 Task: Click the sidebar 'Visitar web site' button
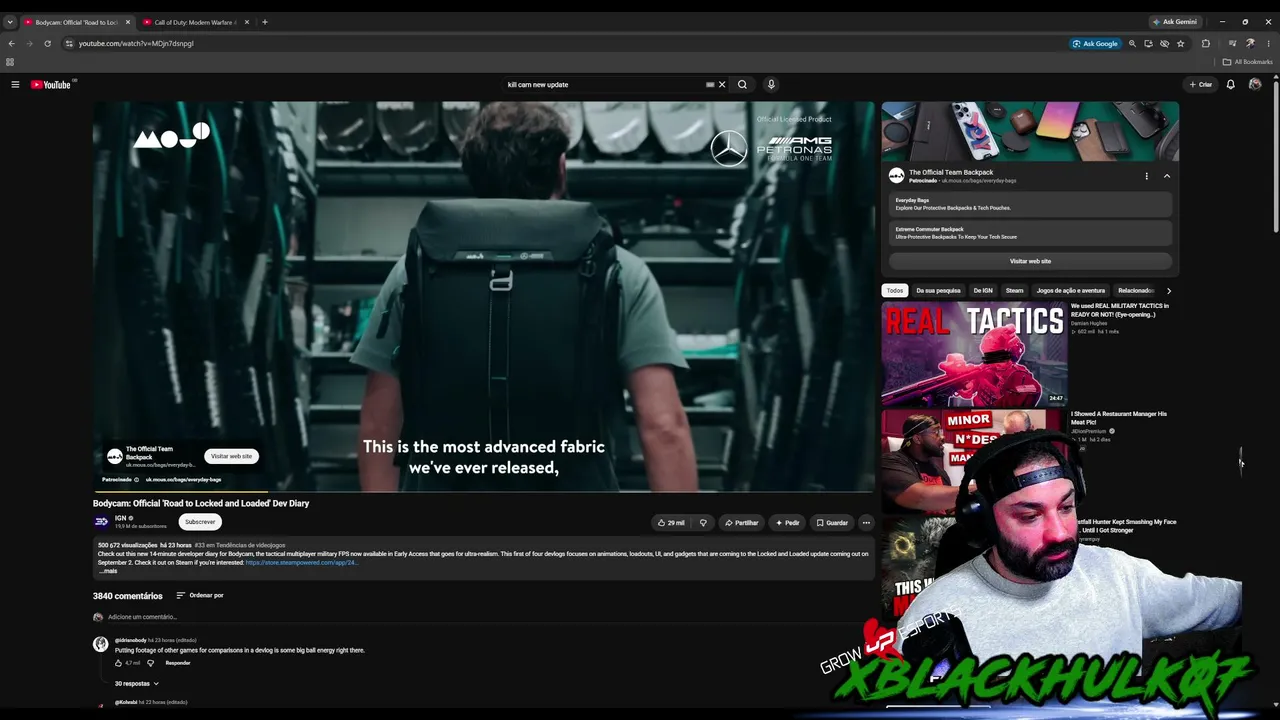point(1030,261)
